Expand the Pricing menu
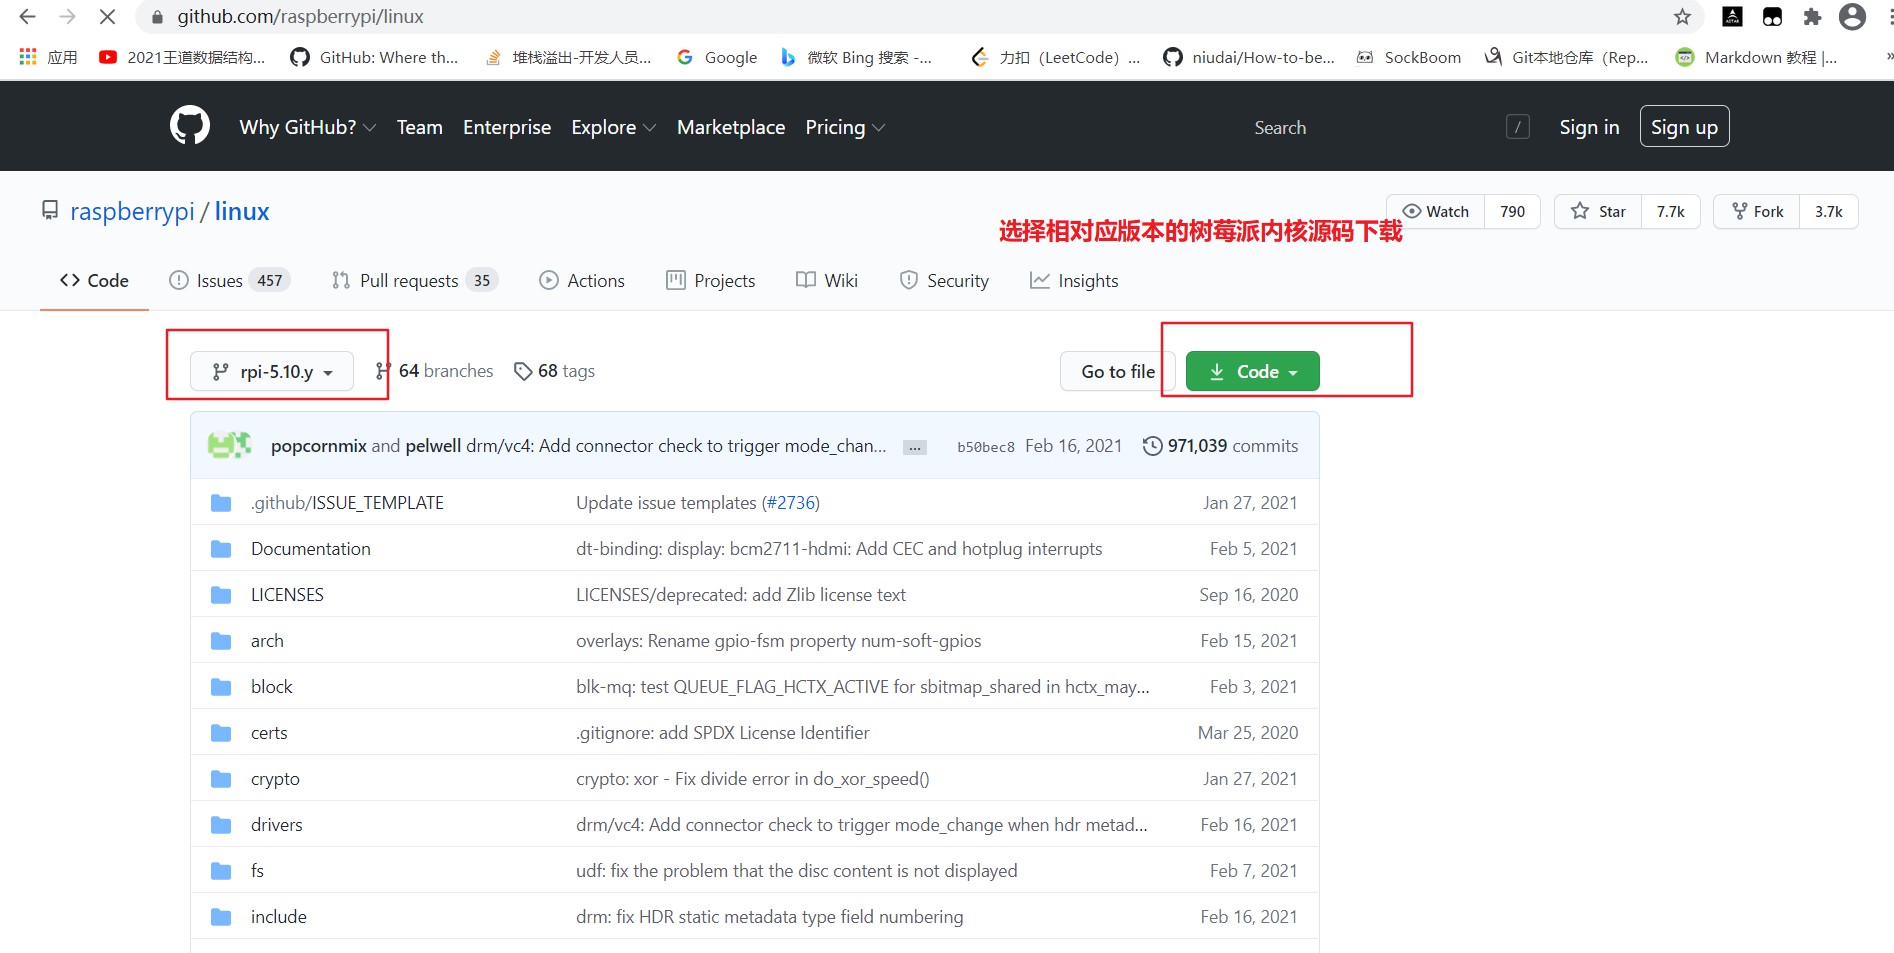Screen dimensions: 1894x953 [x=845, y=127]
